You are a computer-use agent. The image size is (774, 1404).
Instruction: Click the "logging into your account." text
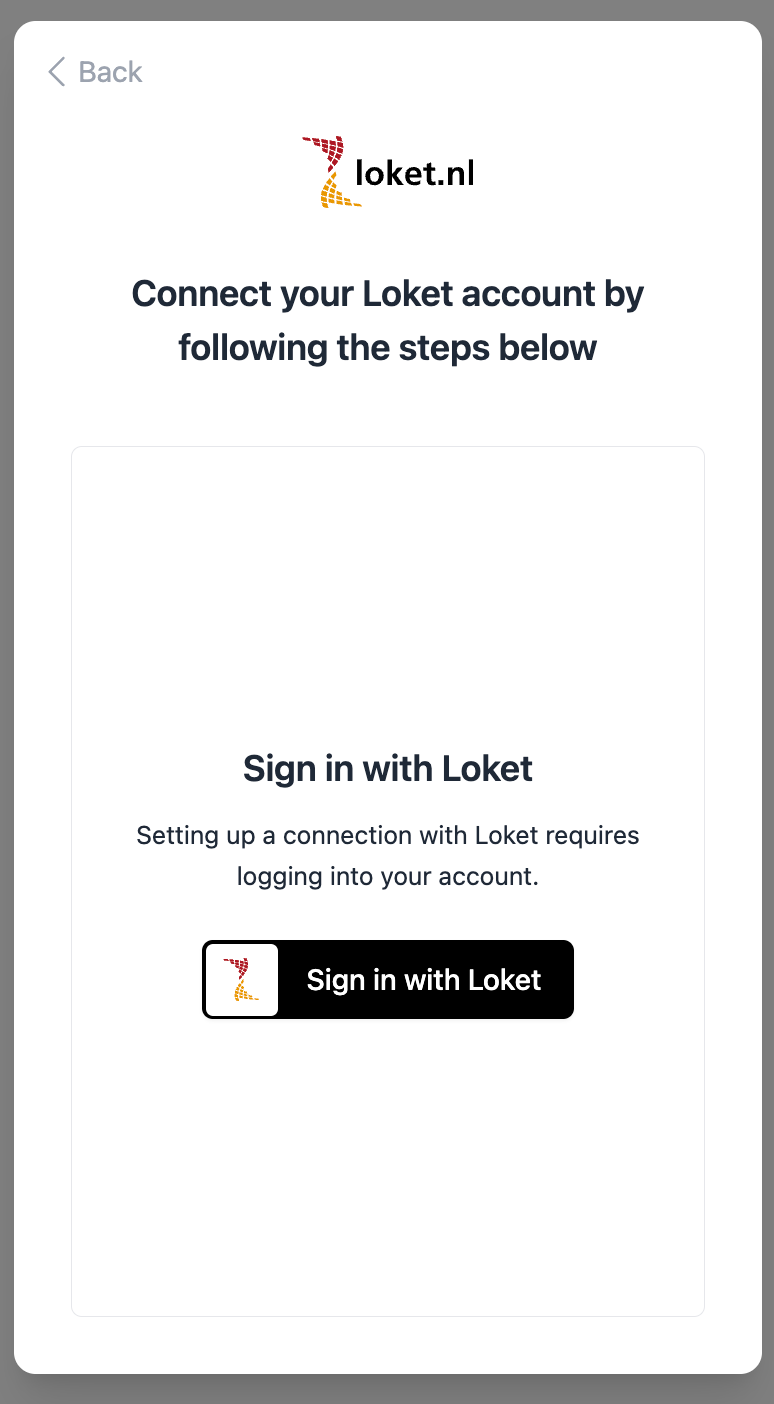coord(388,877)
